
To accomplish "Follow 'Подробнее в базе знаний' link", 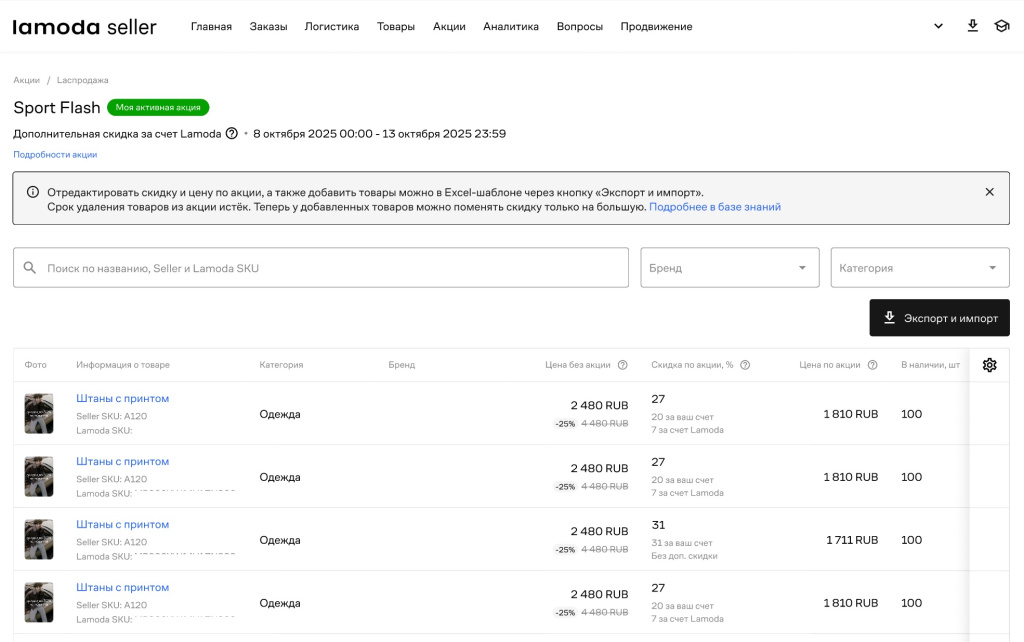I will coord(714,207).
